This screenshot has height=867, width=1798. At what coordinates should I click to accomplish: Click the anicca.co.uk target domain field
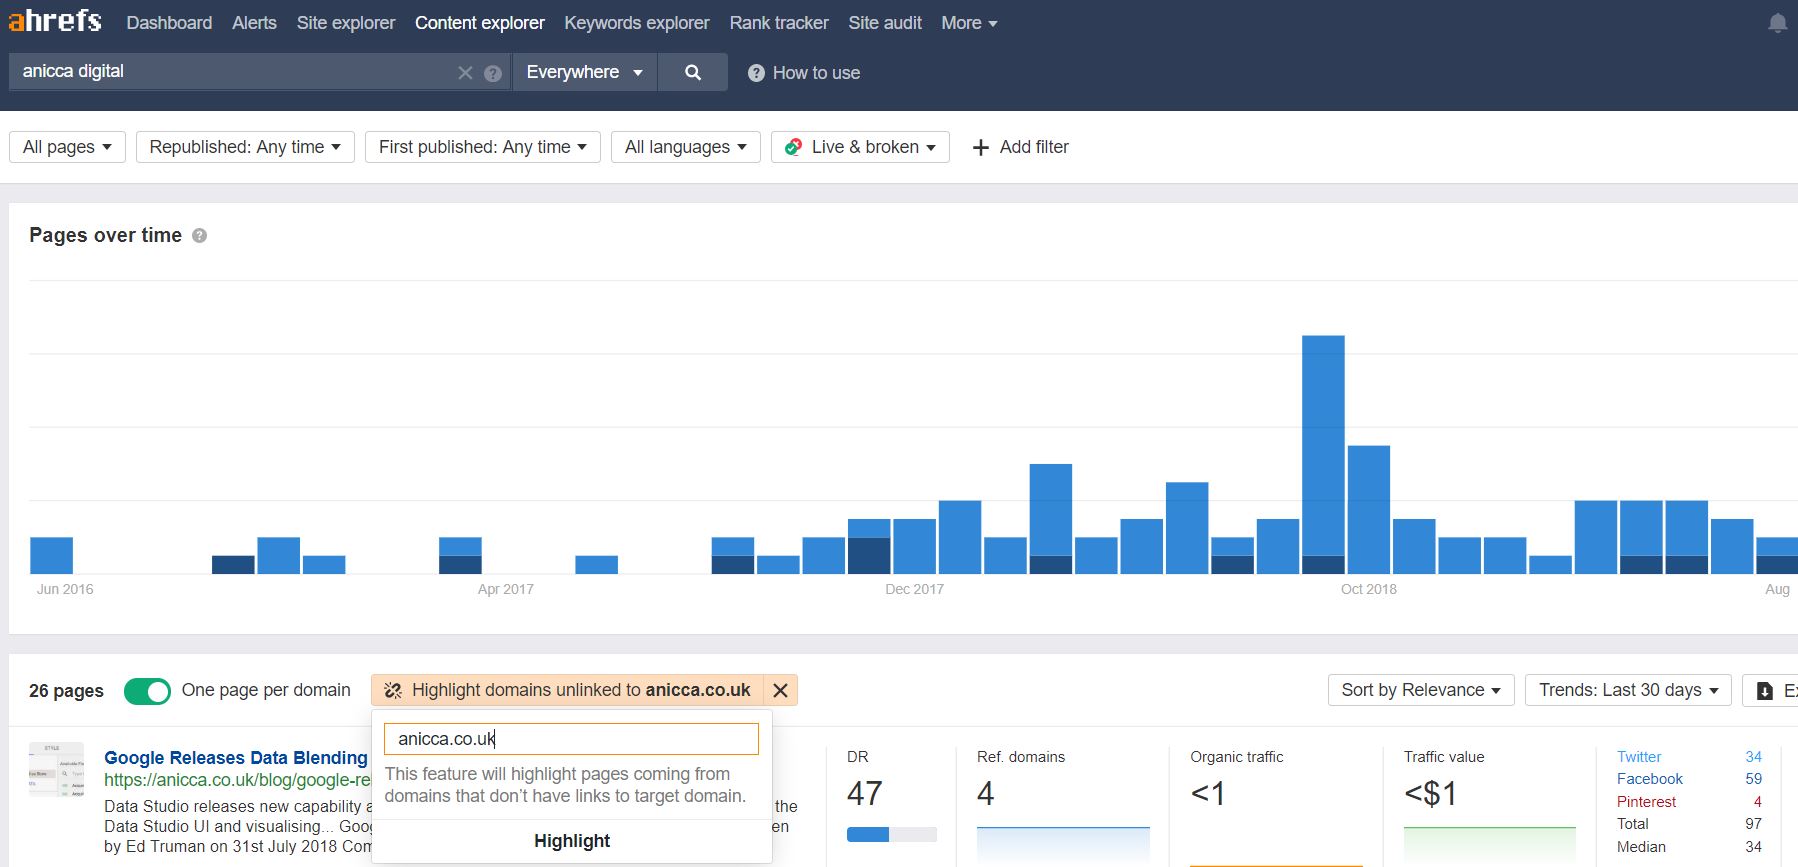[x=571, y=739]
